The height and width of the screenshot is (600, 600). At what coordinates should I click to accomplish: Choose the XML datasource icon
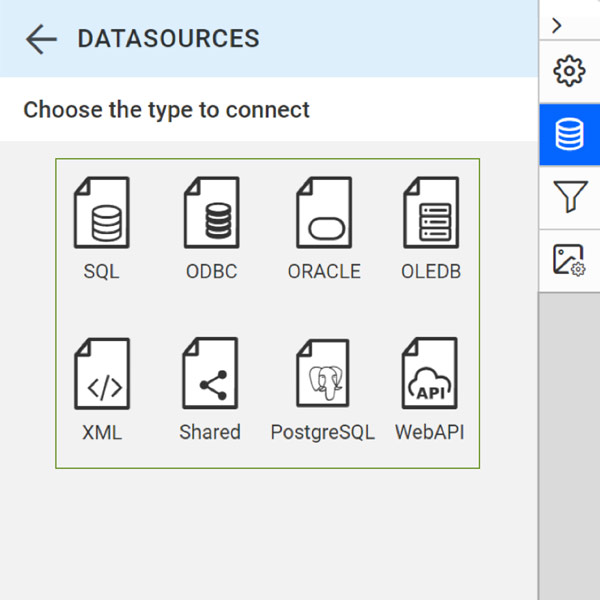pyautogui.click(x=102, y=375)
